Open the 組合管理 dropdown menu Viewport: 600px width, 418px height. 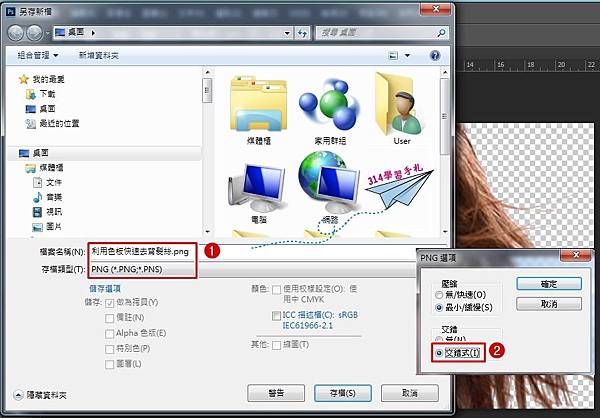(x=38, y=56)
